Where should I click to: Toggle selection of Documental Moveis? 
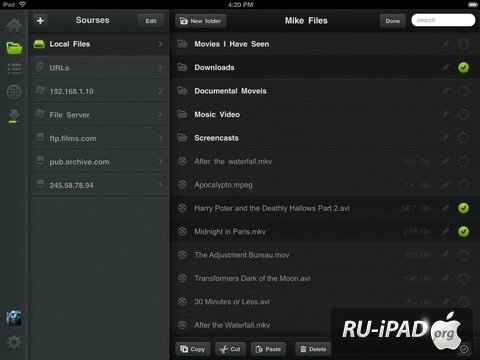point(463,91)
